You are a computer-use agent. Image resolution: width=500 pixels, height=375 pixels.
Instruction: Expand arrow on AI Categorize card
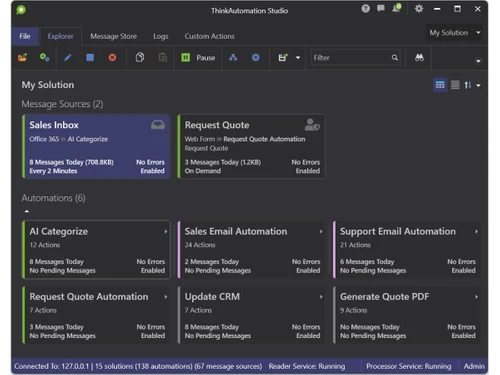(x=166, y=231)
